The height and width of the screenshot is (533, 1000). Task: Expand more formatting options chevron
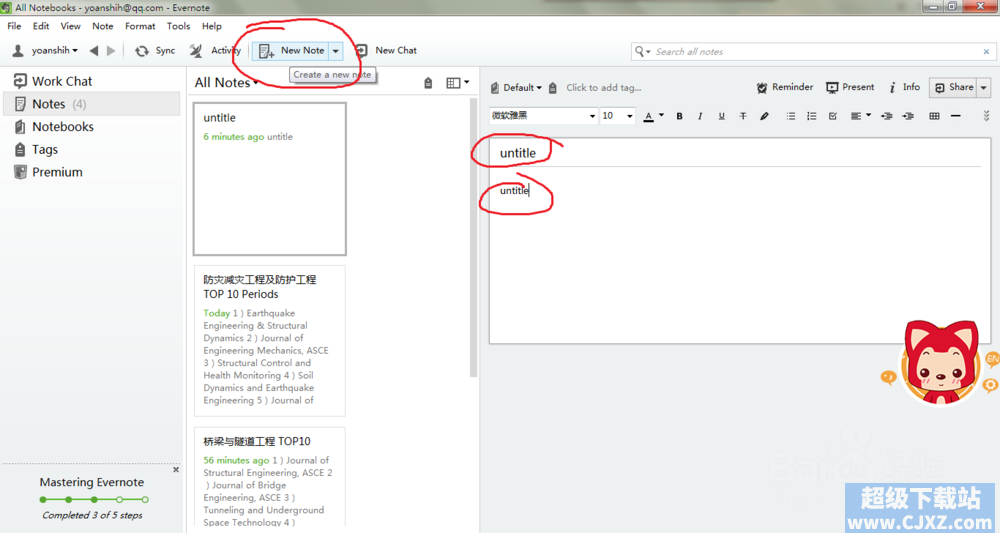tap(986, 115)
